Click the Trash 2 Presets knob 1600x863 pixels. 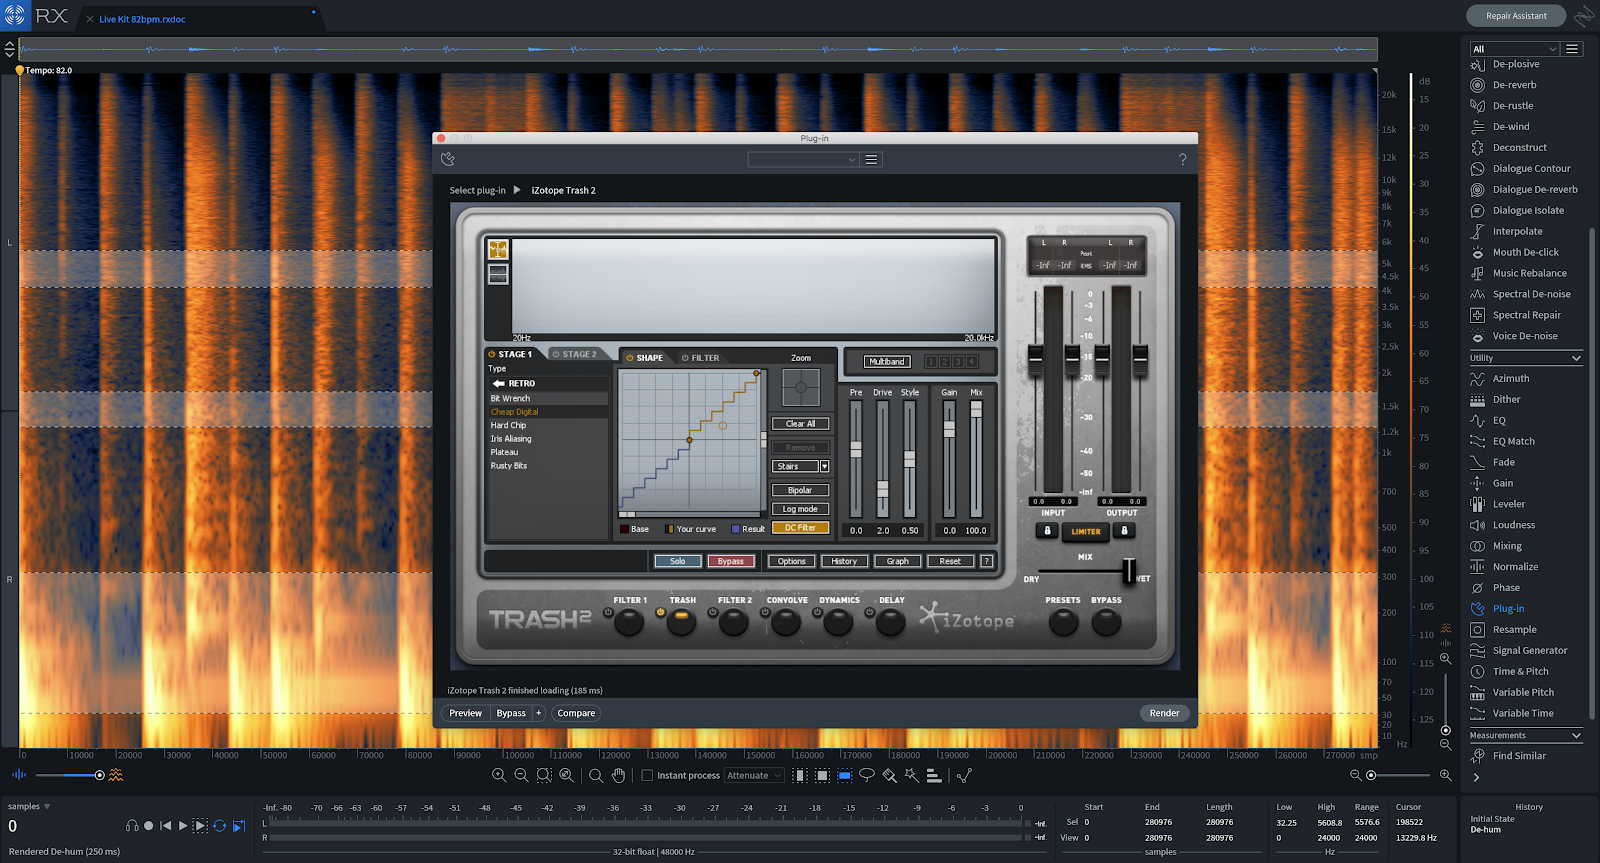1063,623
